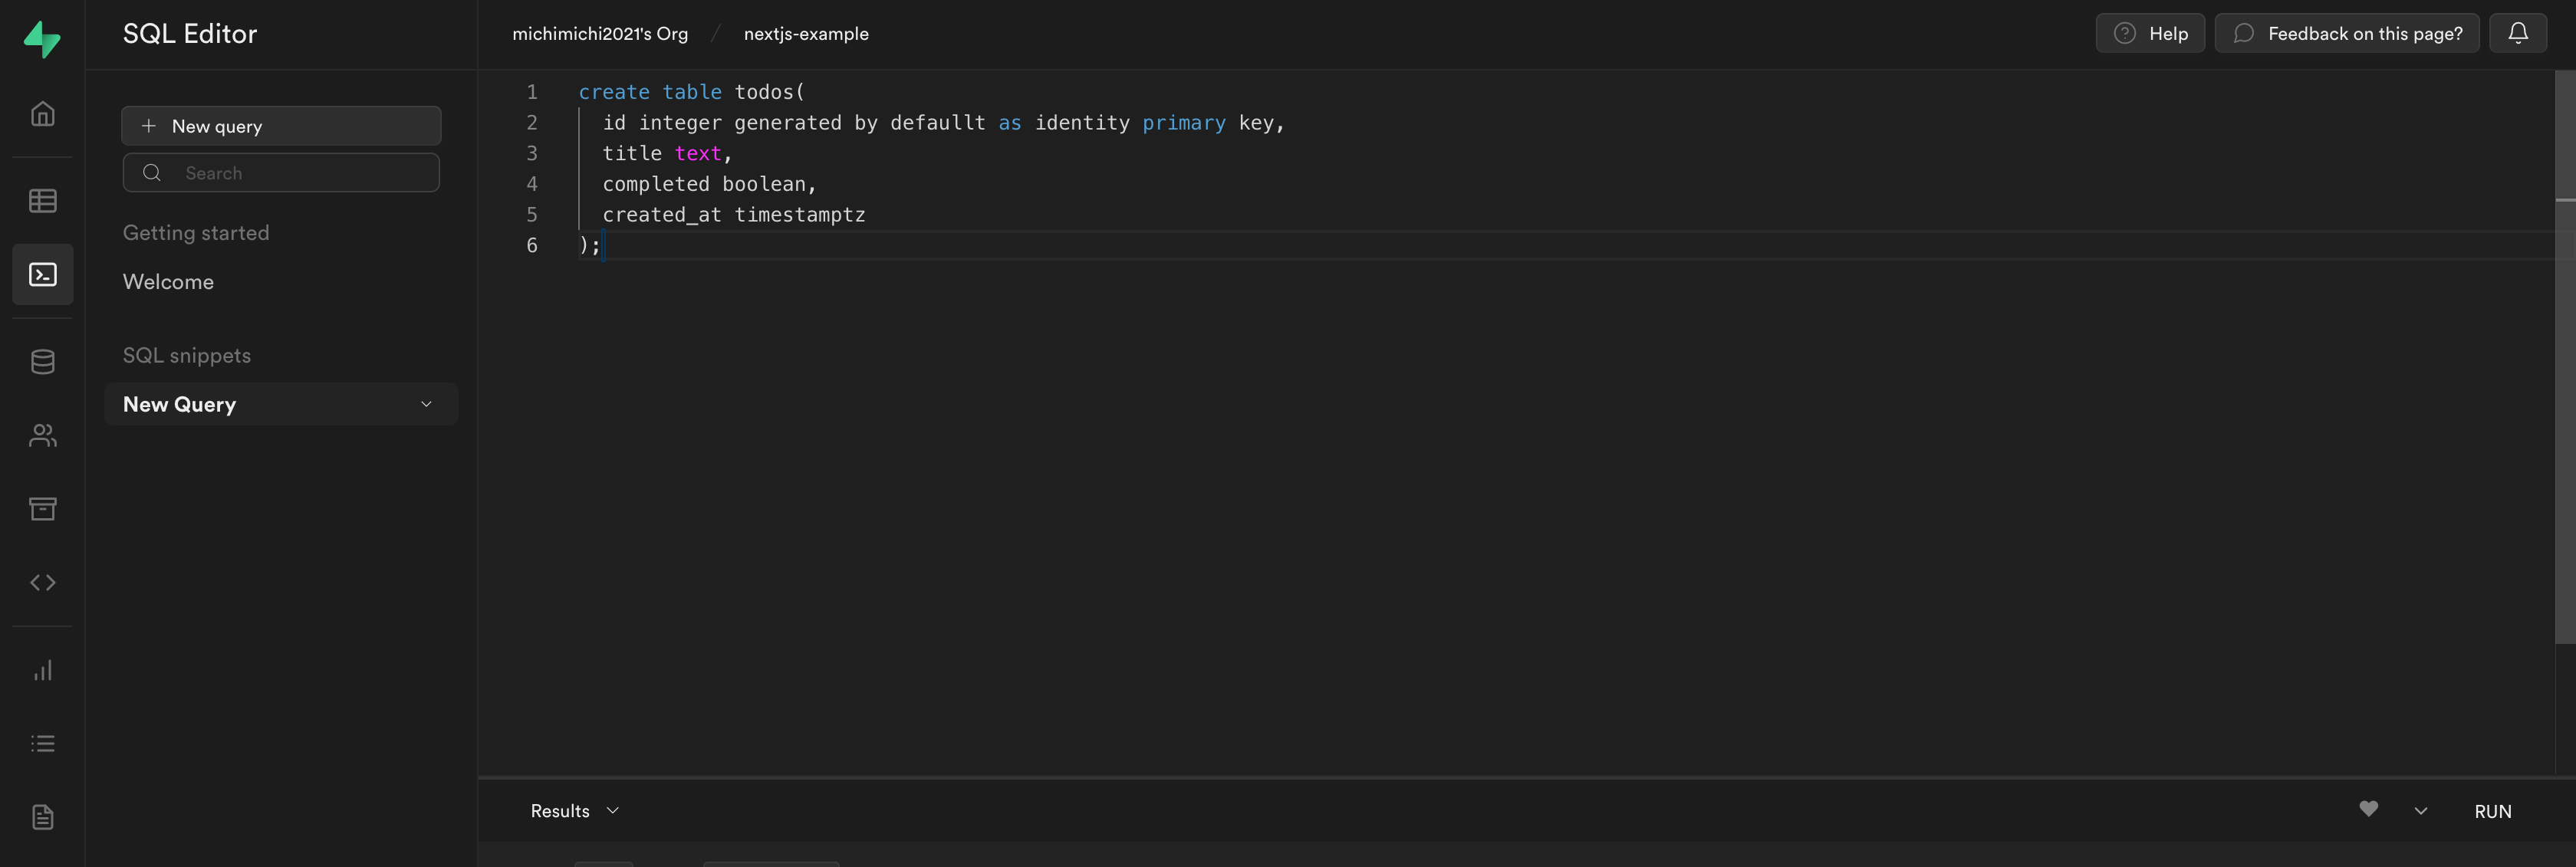The width and height of the screenshot is (2576, 867).
Task: Open the API Docs file icon
Action: point(42,816)
